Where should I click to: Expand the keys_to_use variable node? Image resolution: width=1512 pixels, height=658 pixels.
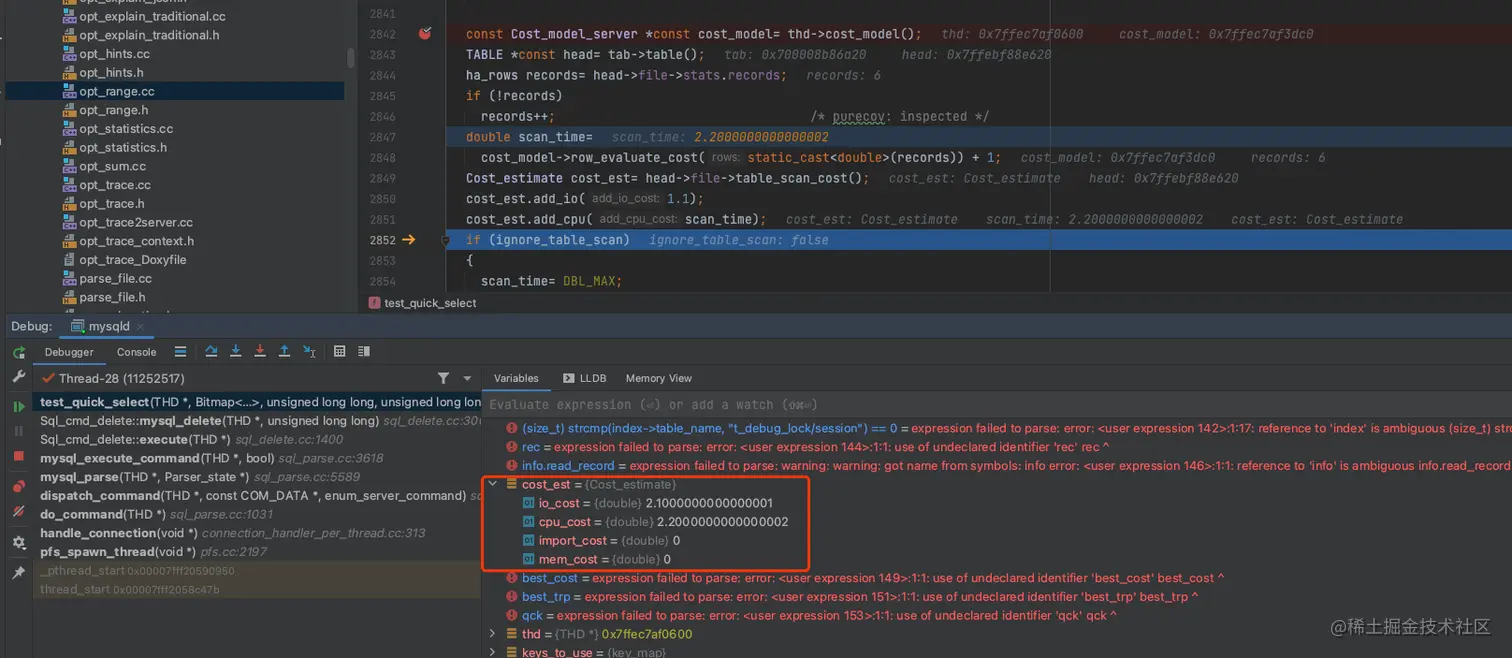click(492, 652)
